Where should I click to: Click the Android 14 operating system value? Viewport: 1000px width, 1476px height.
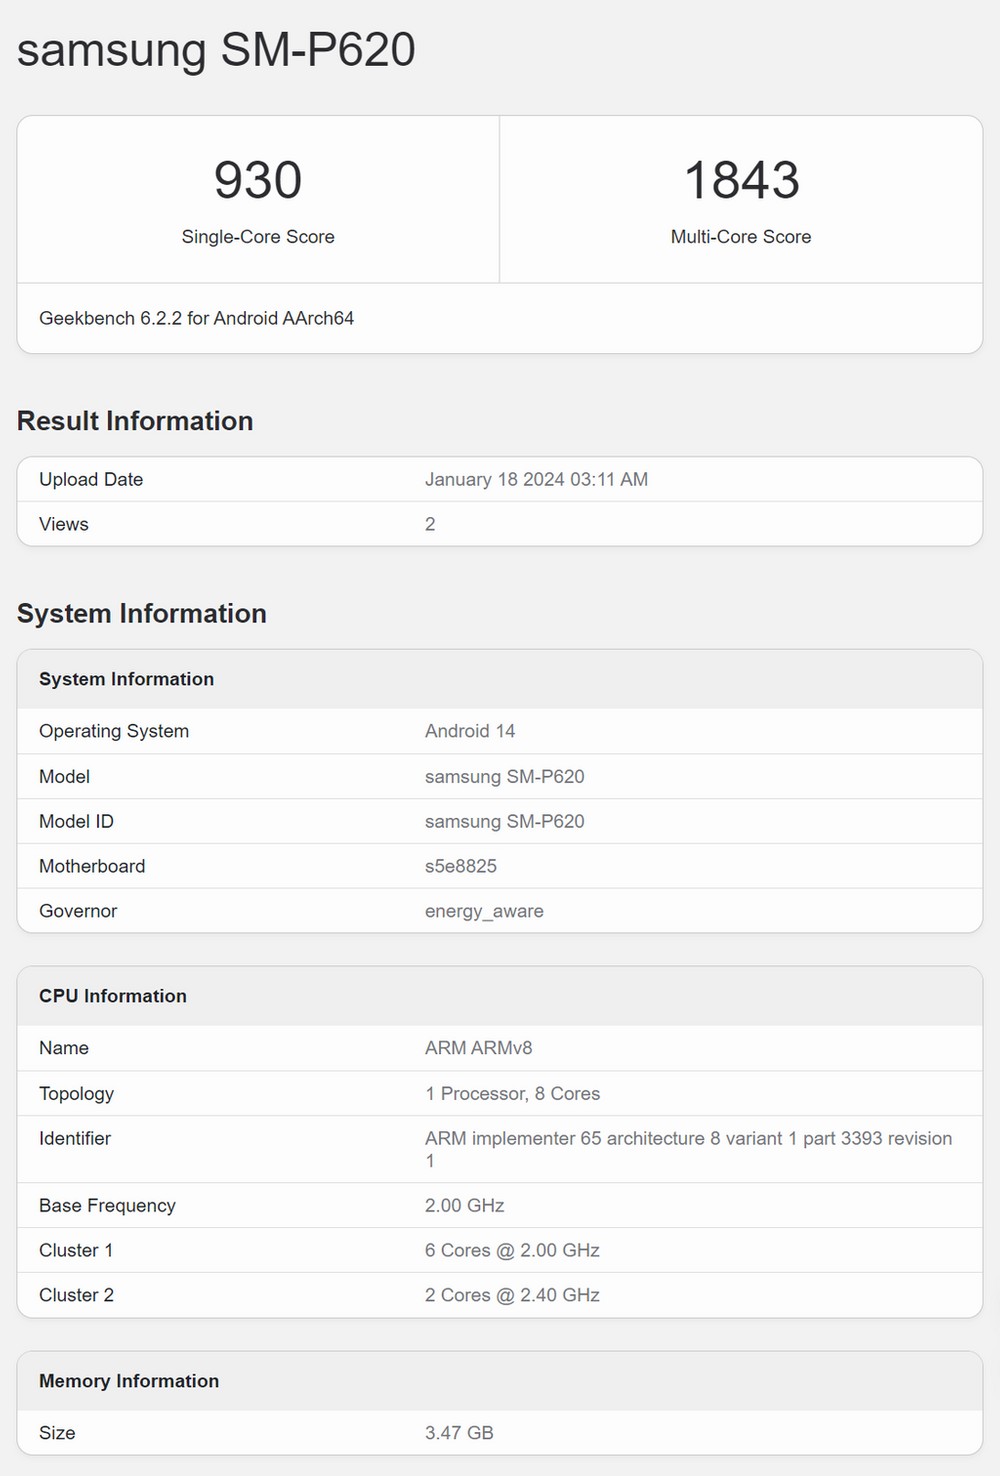[470, 731]
